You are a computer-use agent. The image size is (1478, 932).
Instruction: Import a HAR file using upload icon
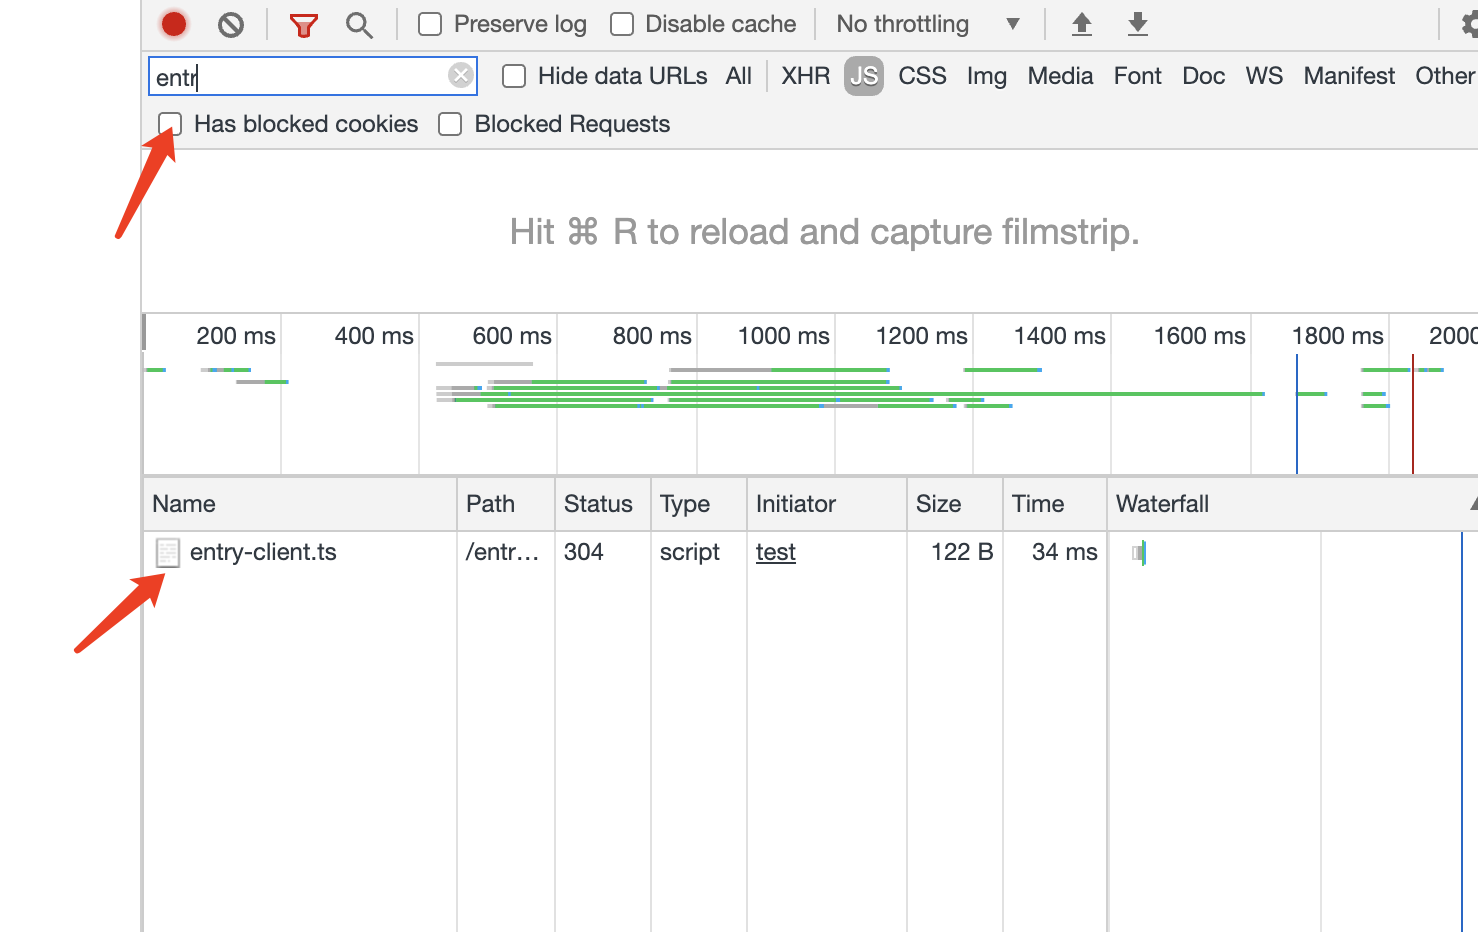click(1081, 23)
